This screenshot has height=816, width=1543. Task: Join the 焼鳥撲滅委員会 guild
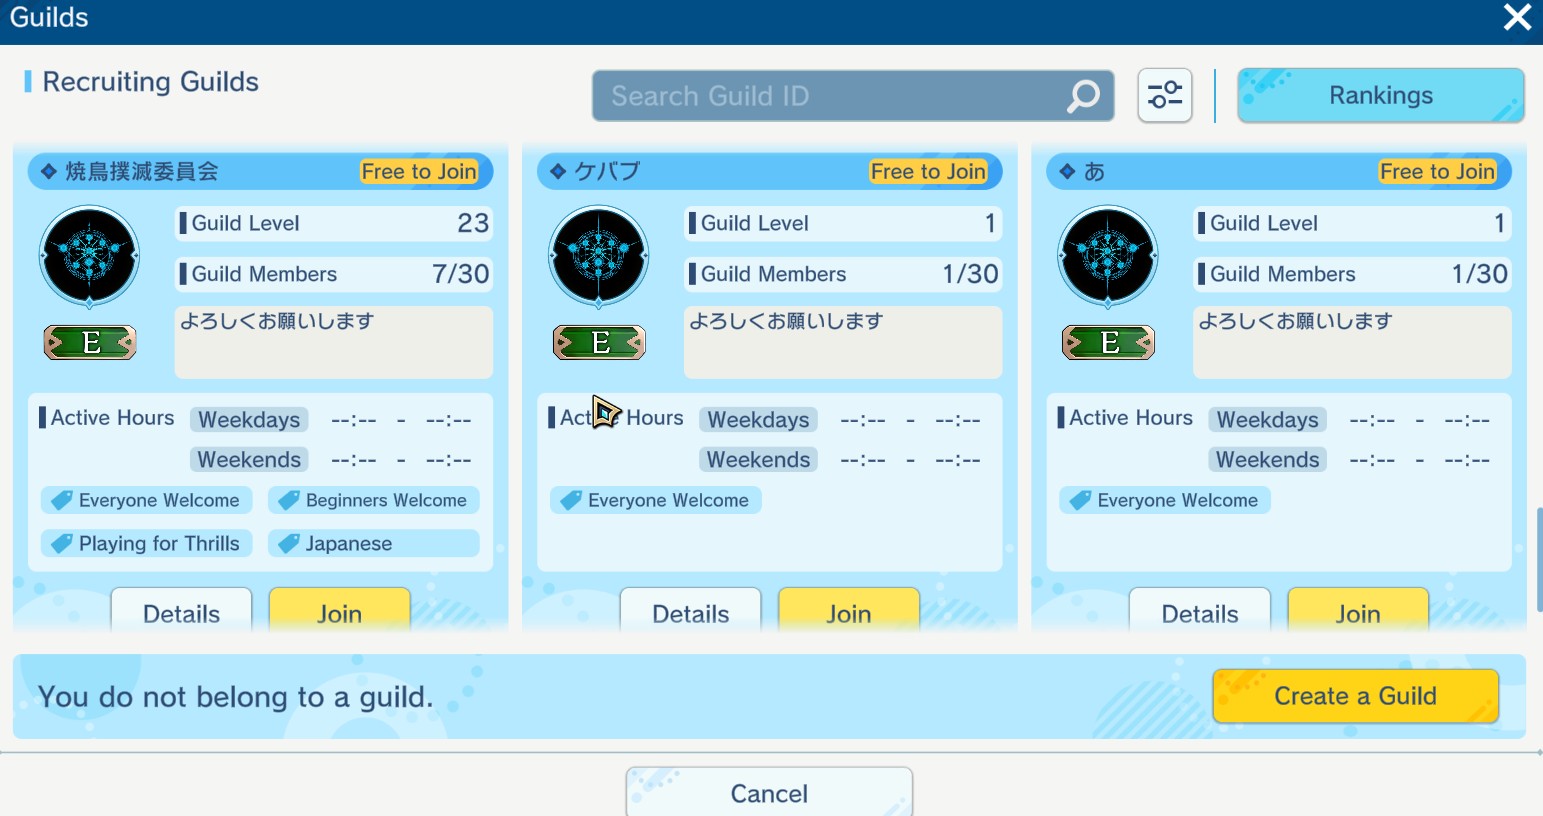click(339, 610)
